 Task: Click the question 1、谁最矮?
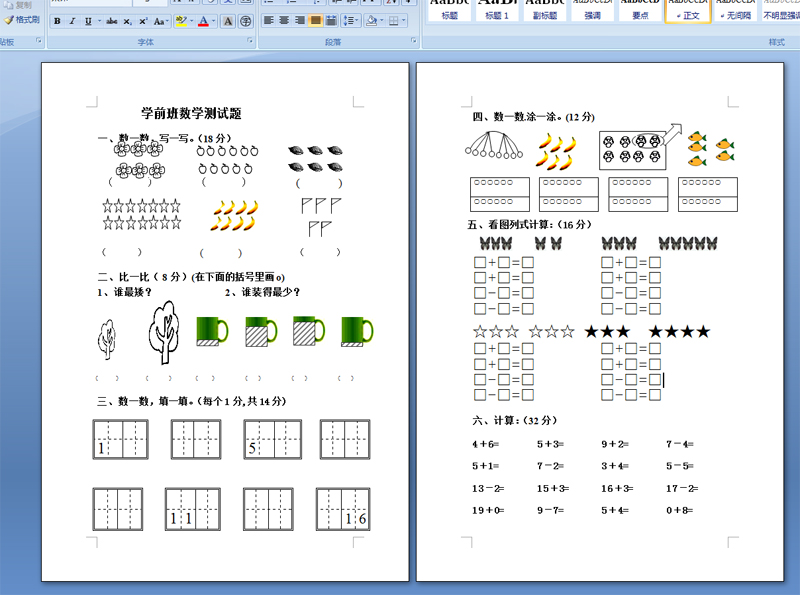(124, 292)
